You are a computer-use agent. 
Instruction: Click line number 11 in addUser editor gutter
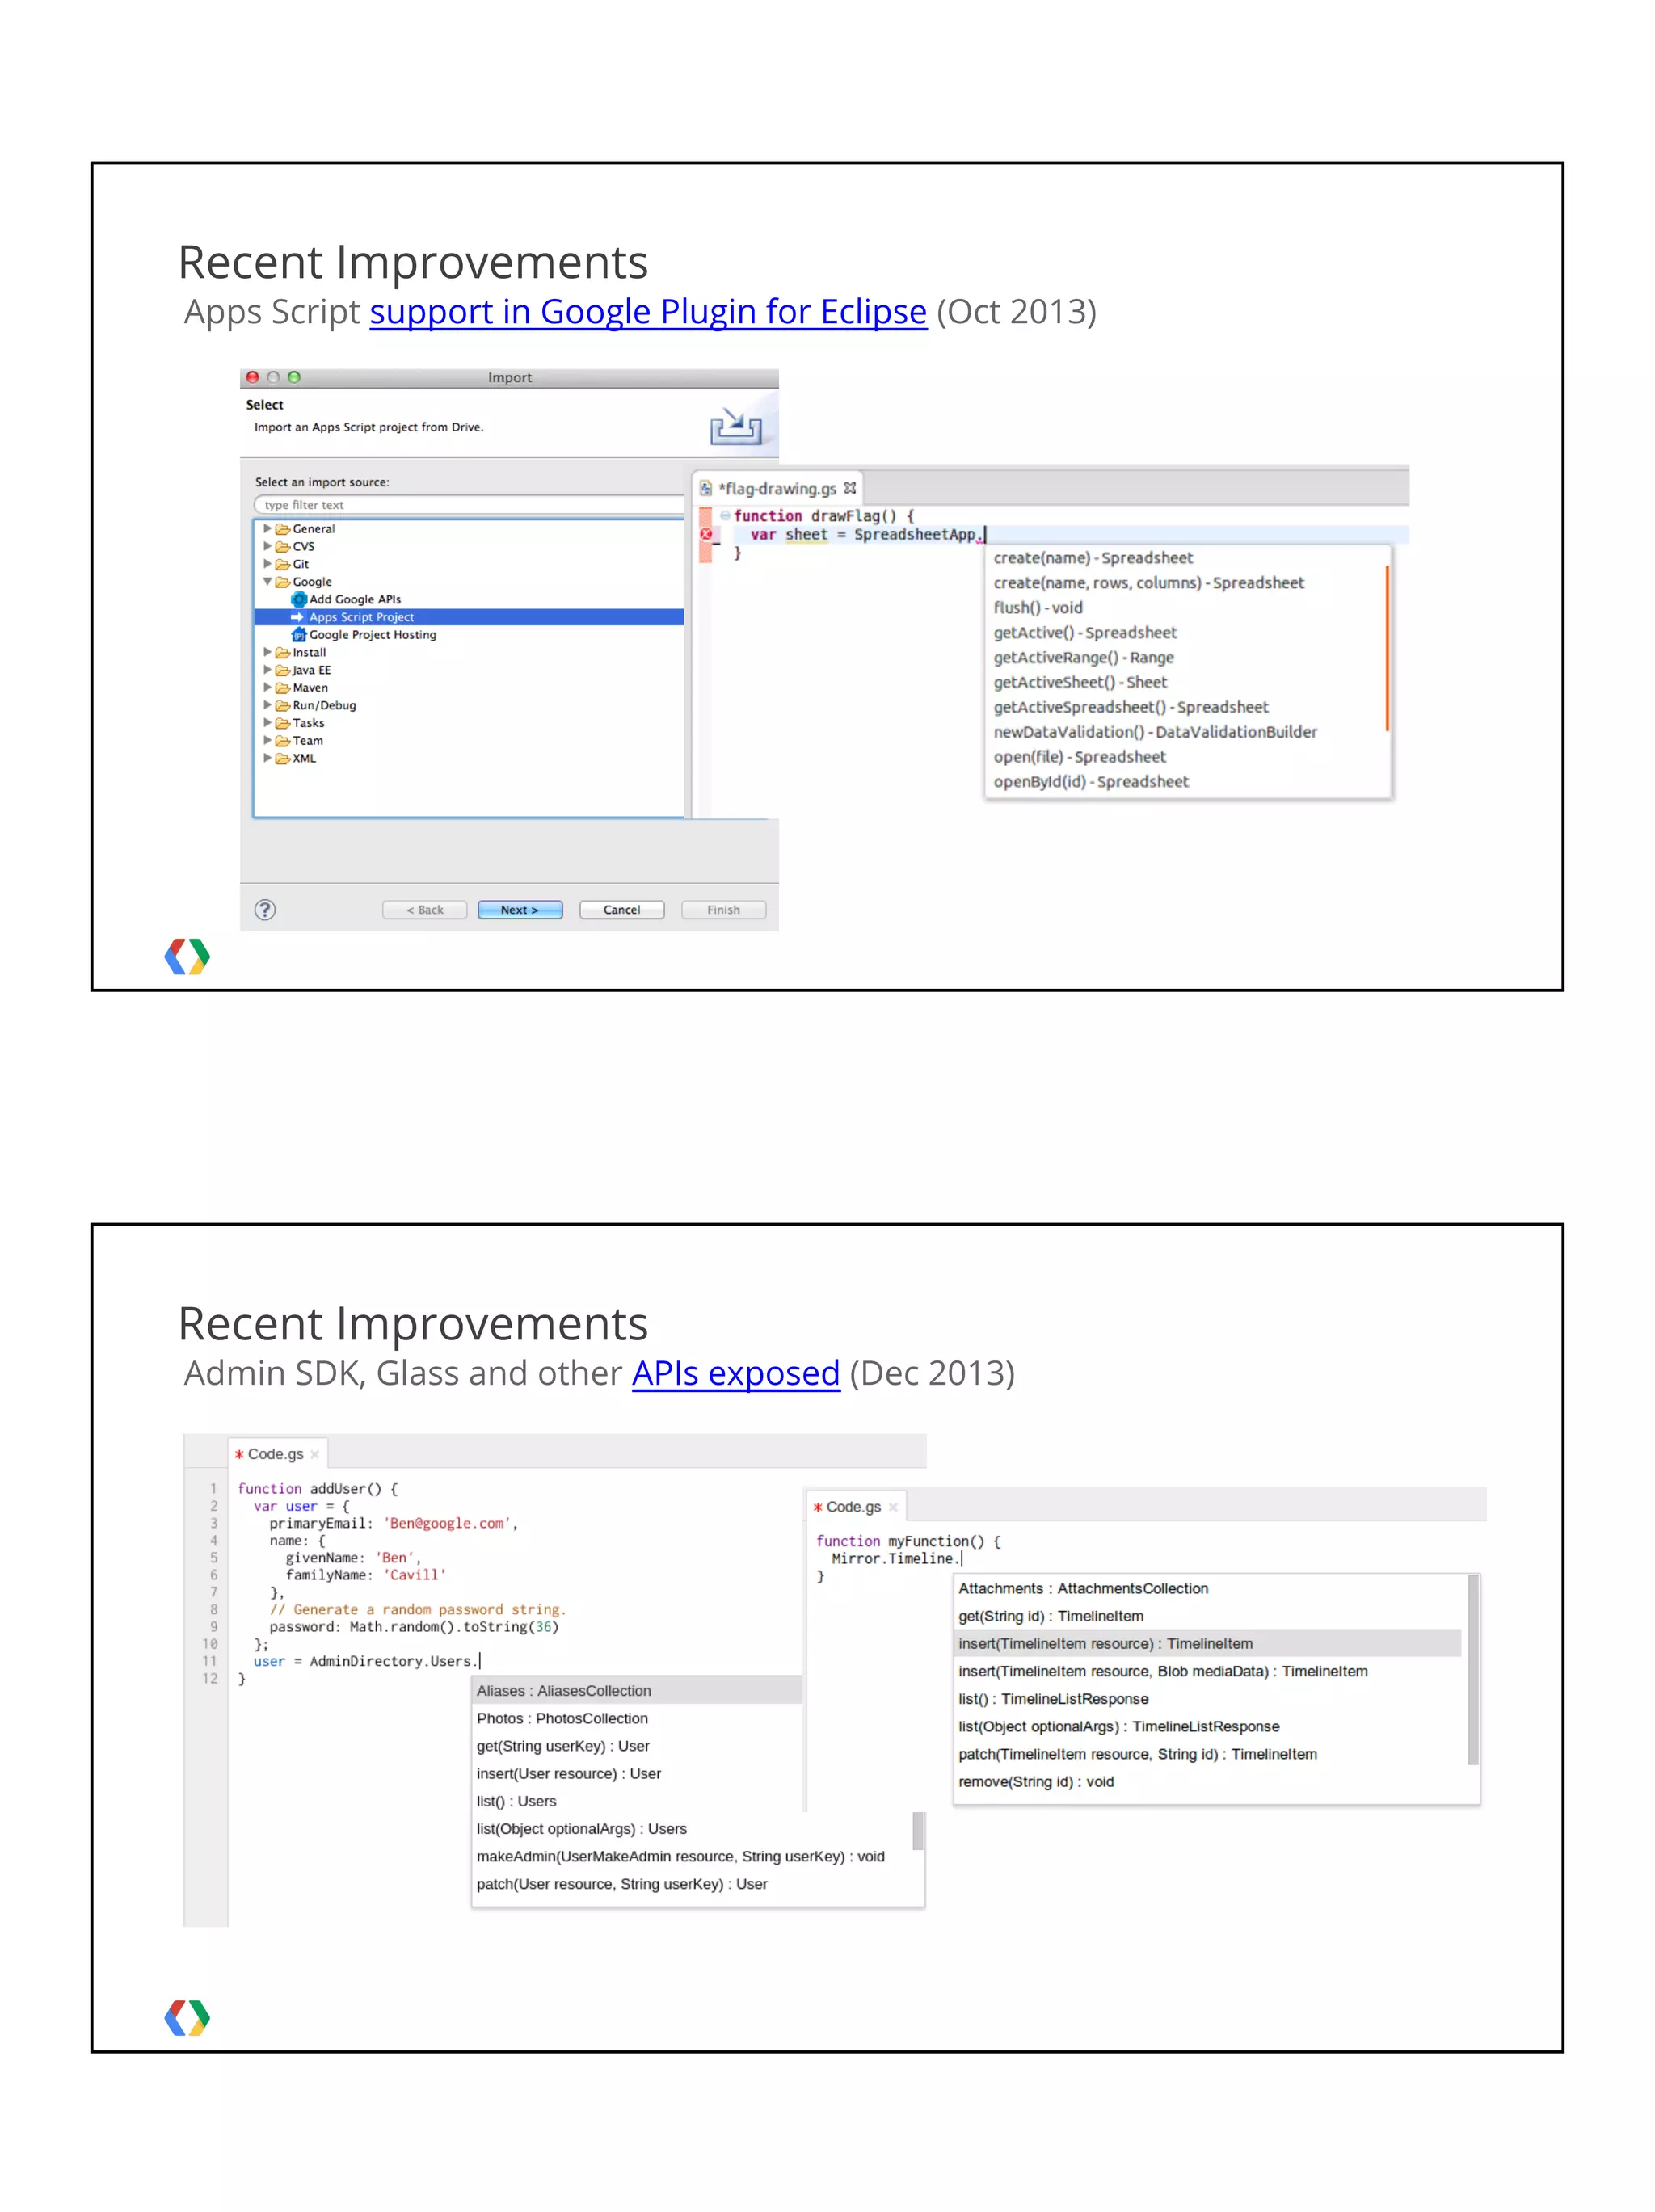click(210, 1661)
